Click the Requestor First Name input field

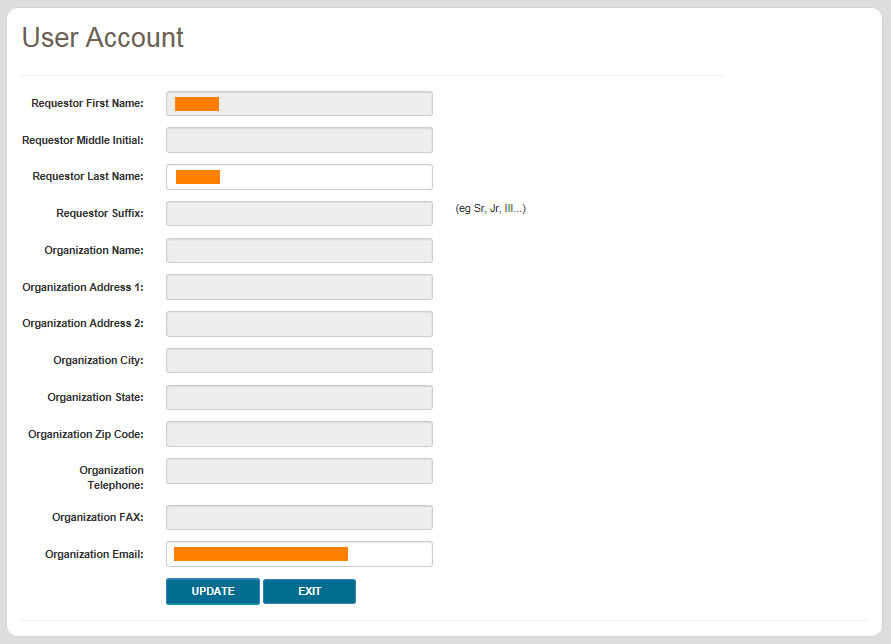[299, 103]
